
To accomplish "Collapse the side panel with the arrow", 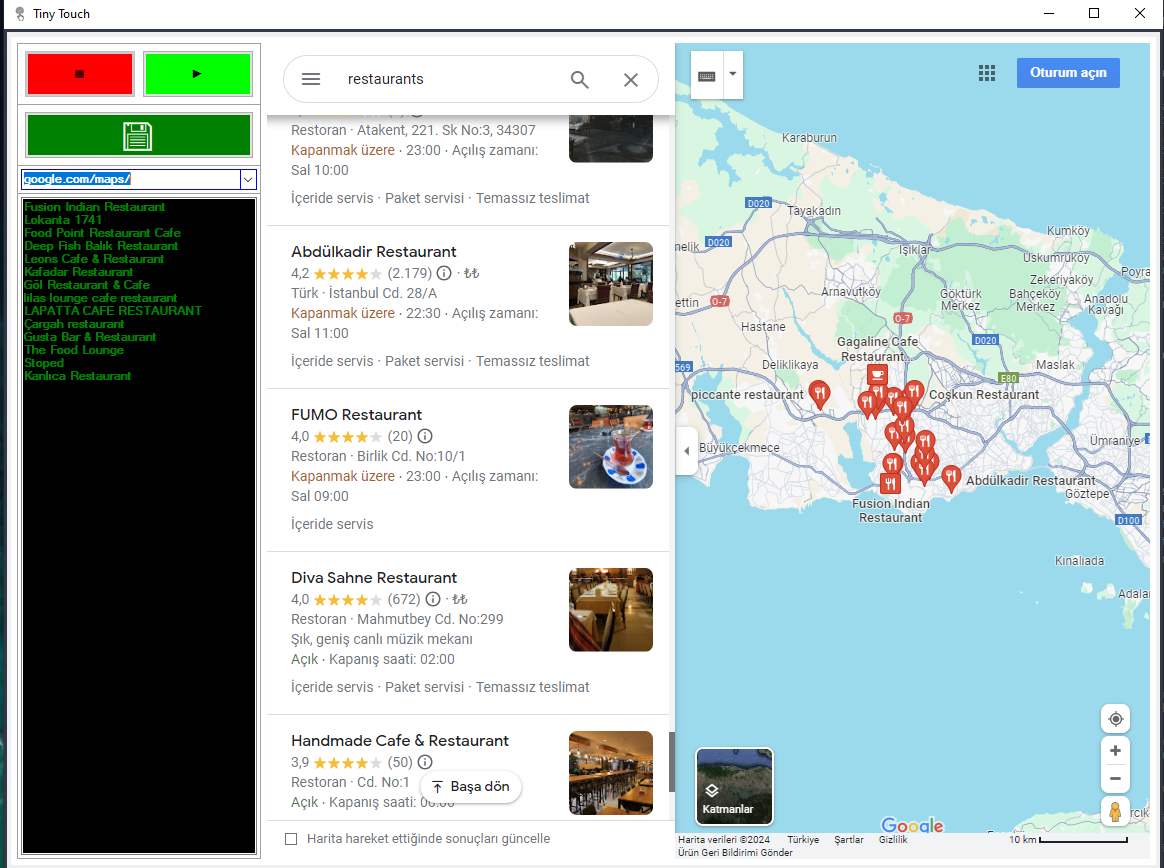I will 687,451.
